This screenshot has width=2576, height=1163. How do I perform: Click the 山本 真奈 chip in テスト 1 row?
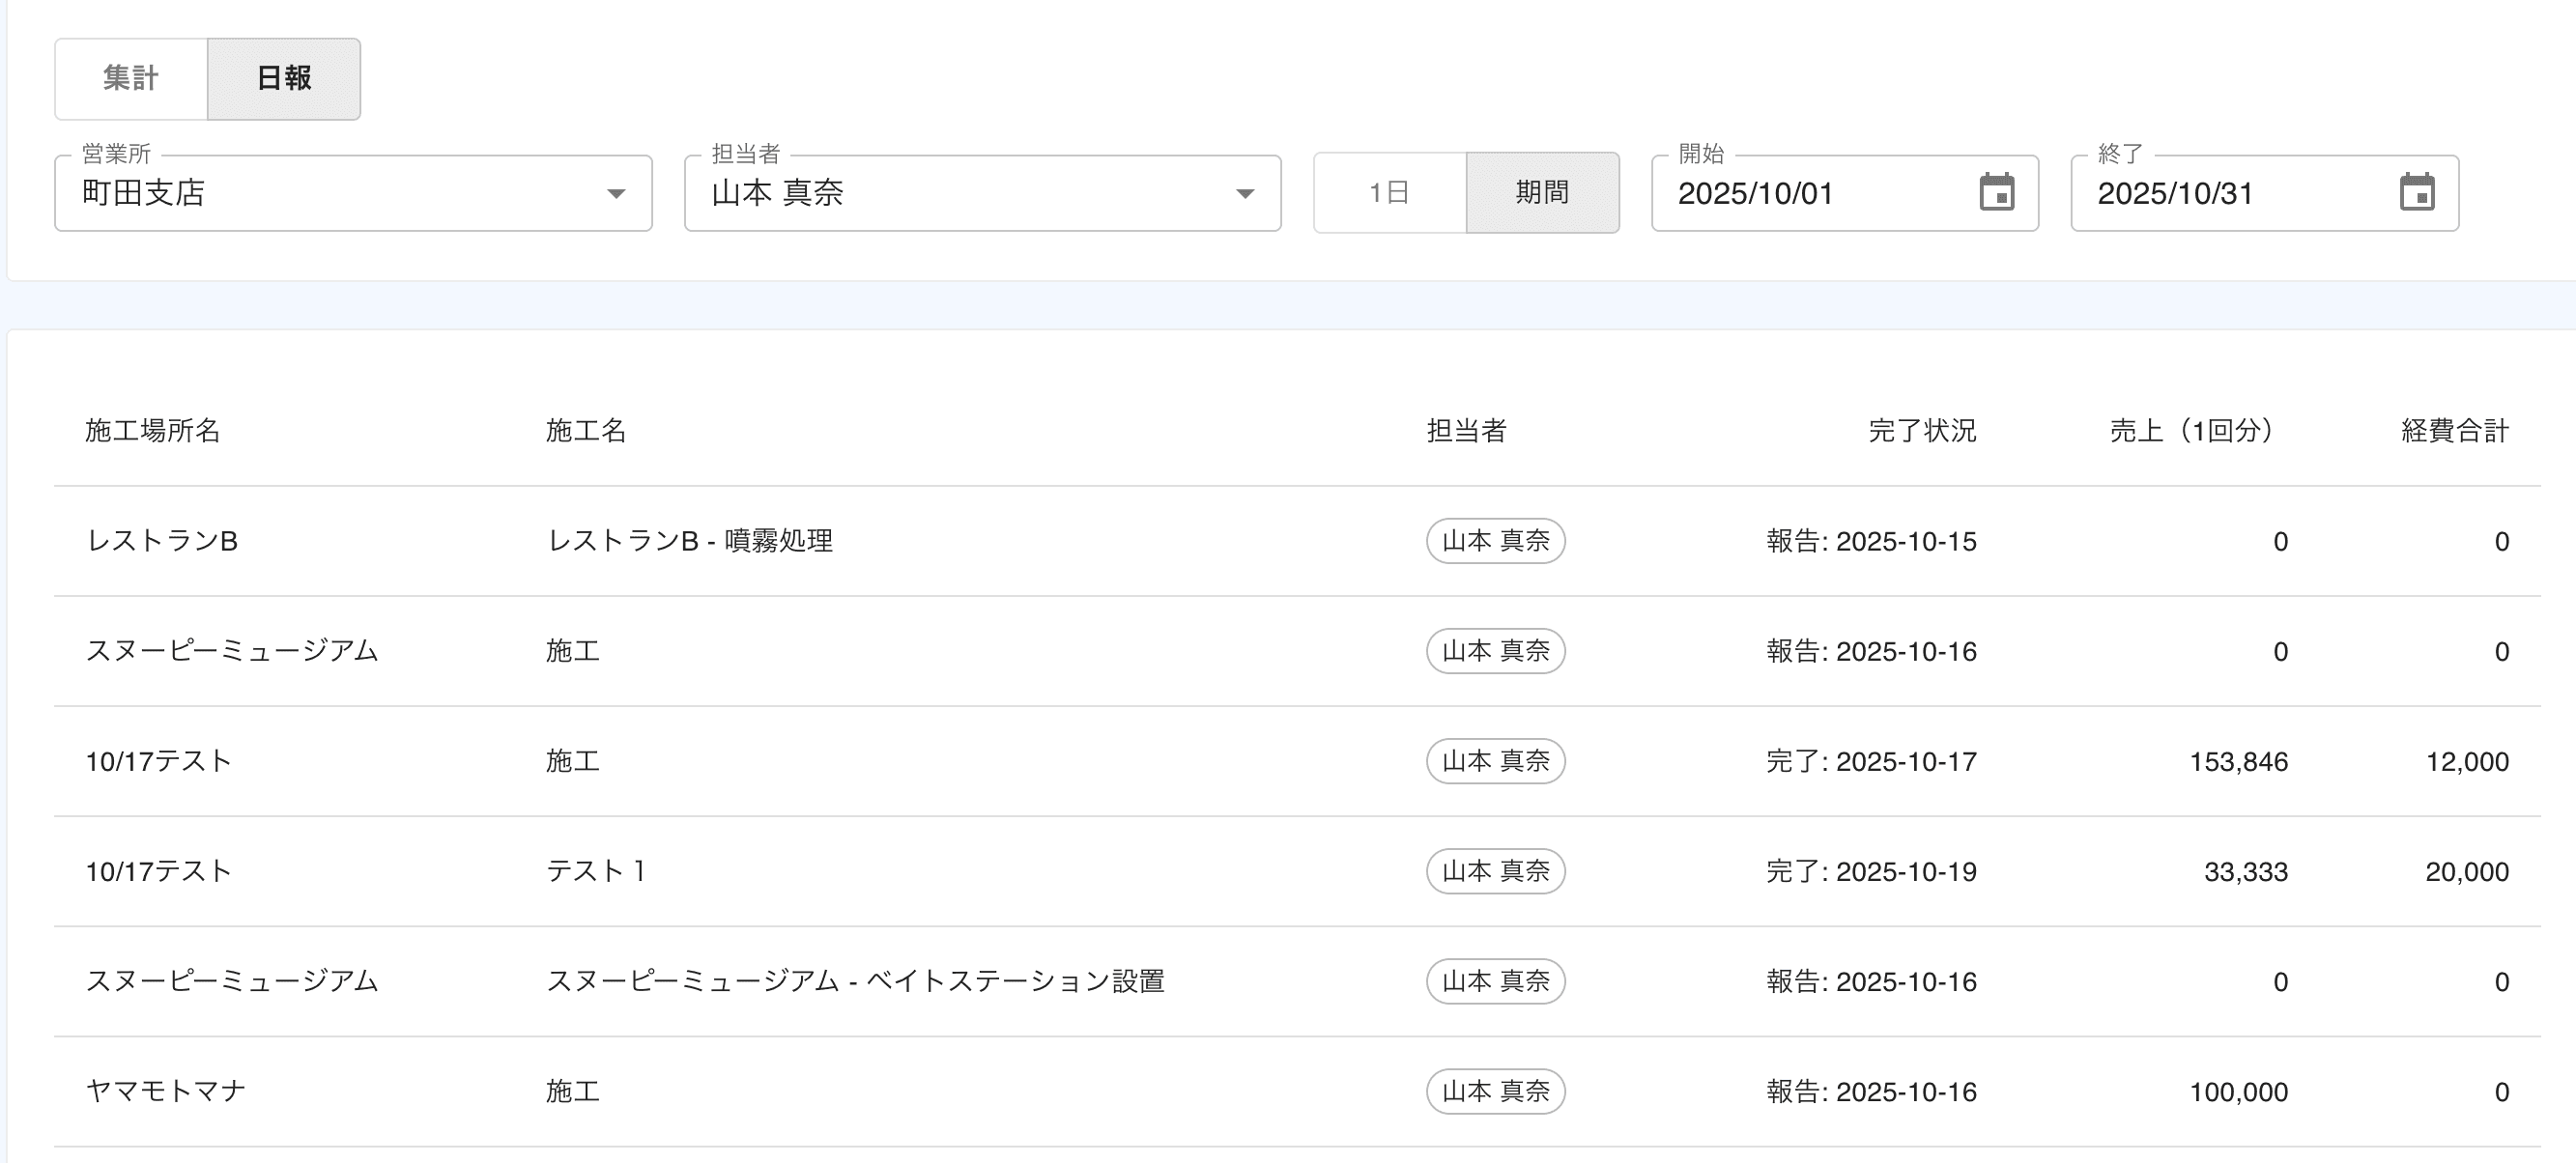click(x=1495, y=871)
